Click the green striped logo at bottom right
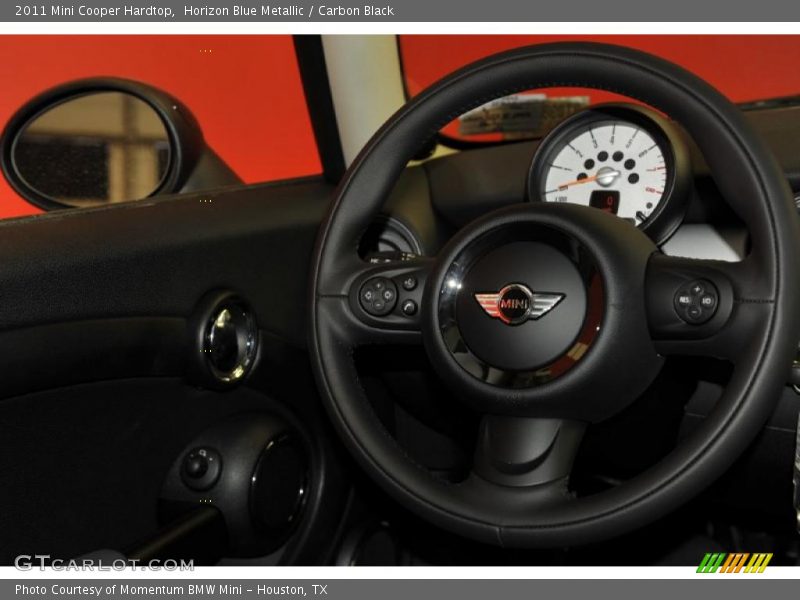 733,563
